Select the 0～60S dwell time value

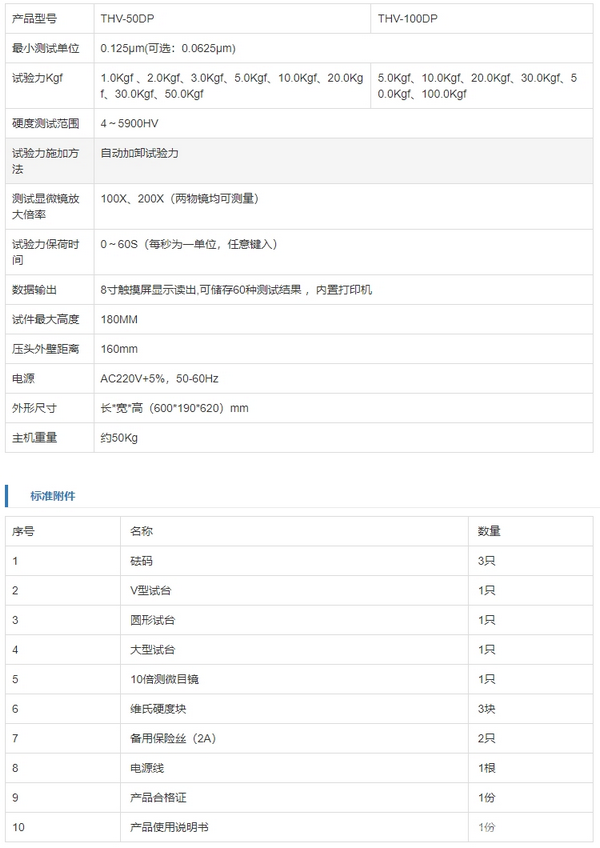[189, 244]
